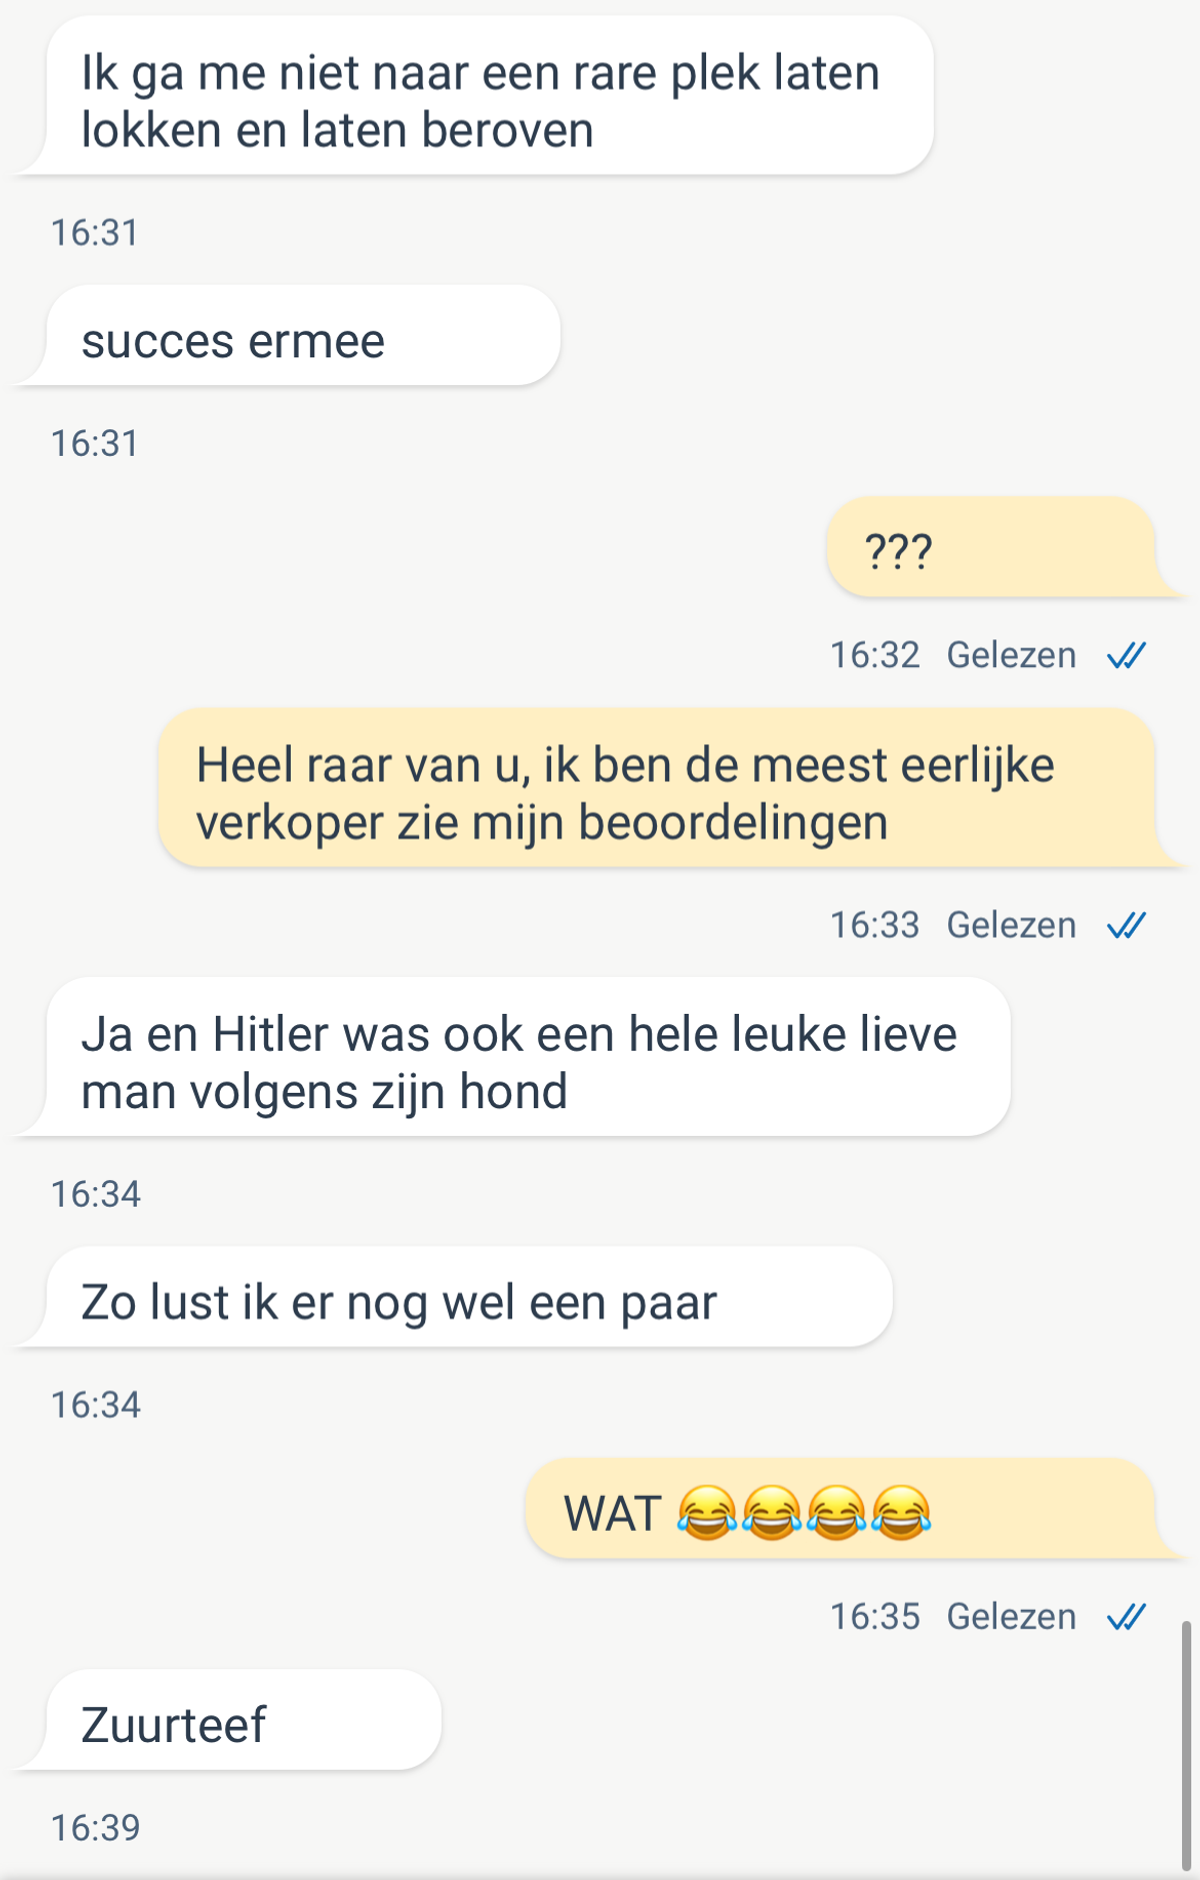
Task: Tap the 'WAT' sent message bubble
Action: pyautogui.click(x=855, y=1508)
